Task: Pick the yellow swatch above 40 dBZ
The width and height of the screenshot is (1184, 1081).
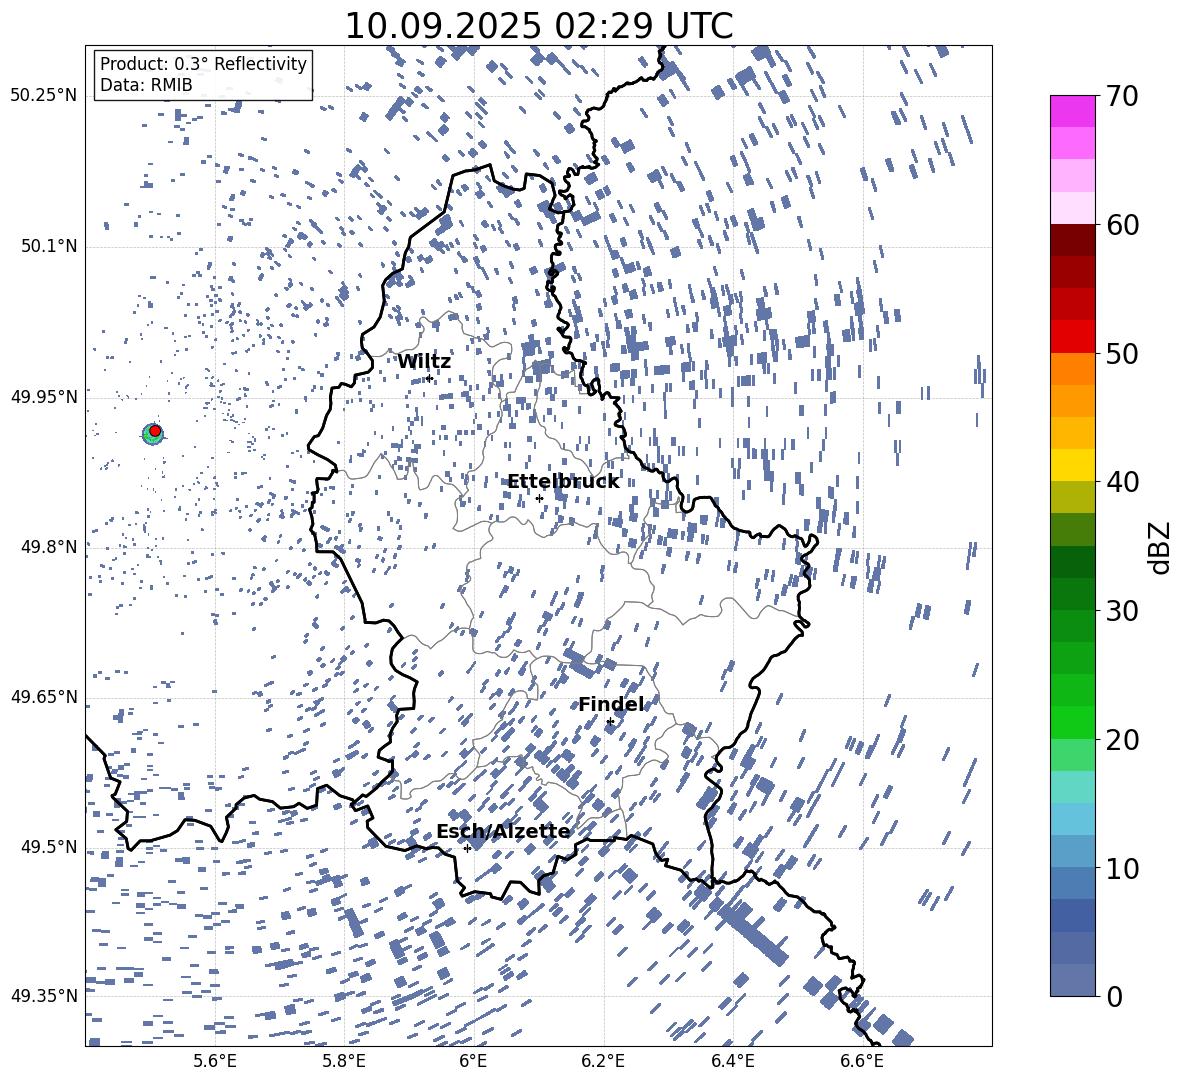Action: [1072, 465]
